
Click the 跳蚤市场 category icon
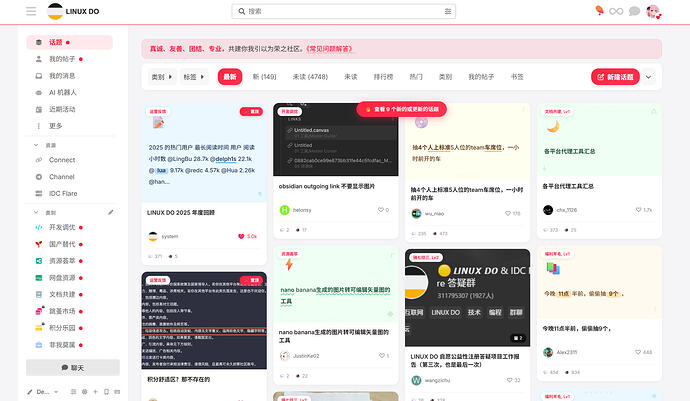coord(39,311)
